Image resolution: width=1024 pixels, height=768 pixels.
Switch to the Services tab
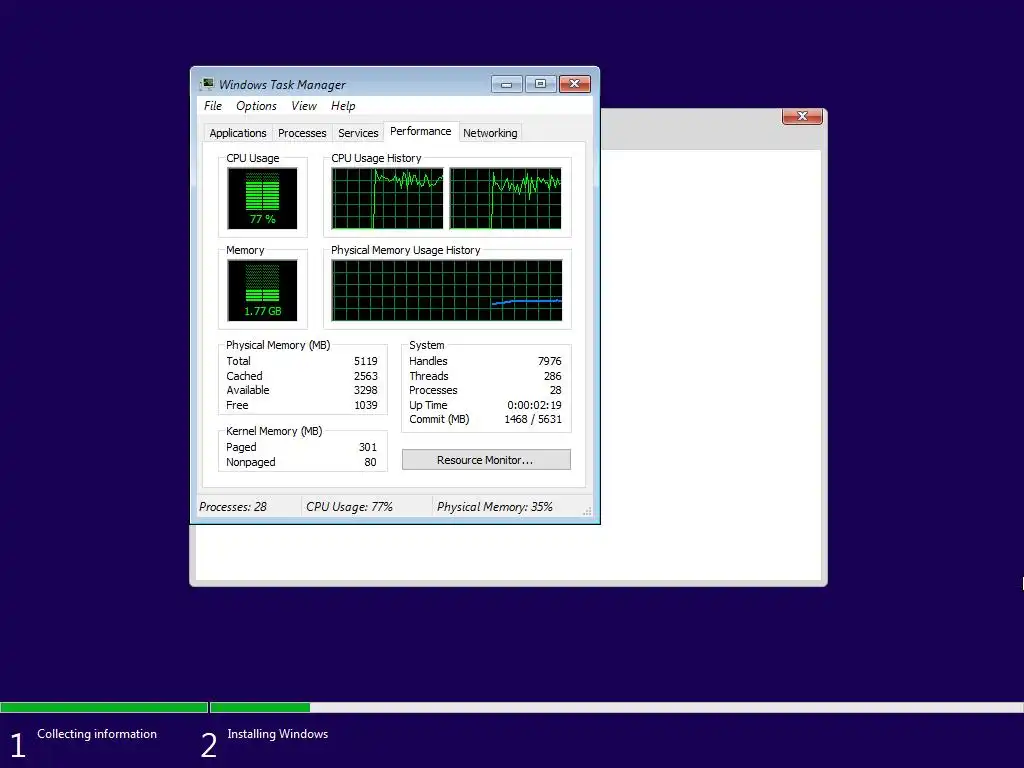pyautogui.click(x=358, y=133)
